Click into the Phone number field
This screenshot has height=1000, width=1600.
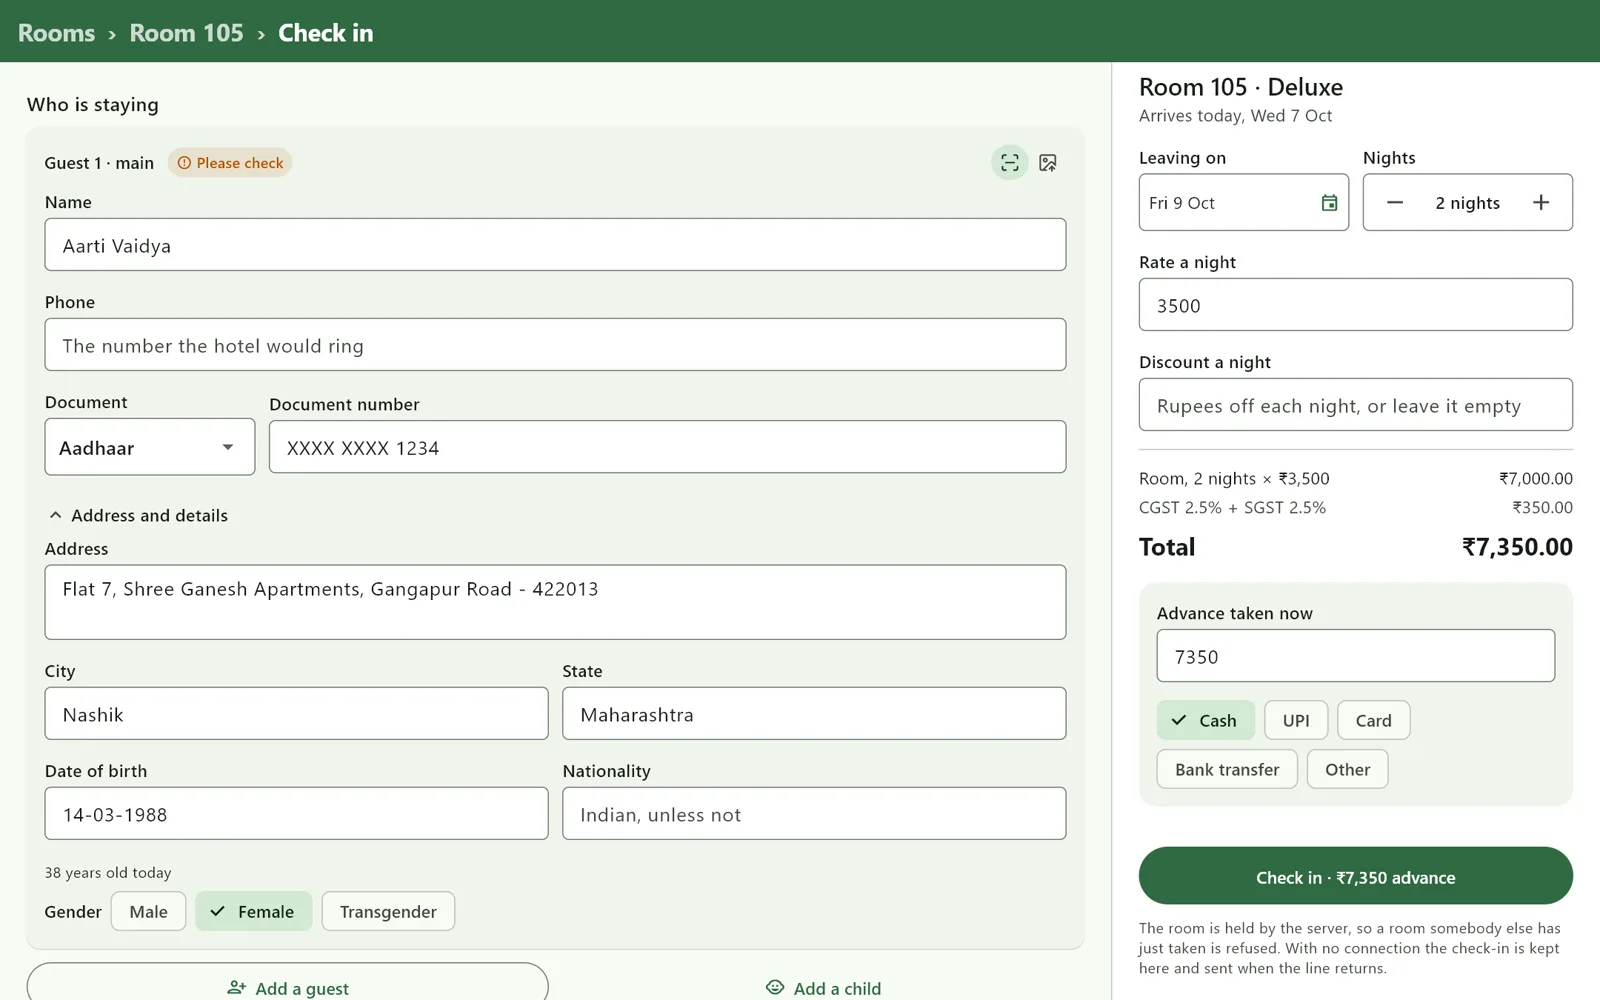pyautogui.click(x=555, y=345)
